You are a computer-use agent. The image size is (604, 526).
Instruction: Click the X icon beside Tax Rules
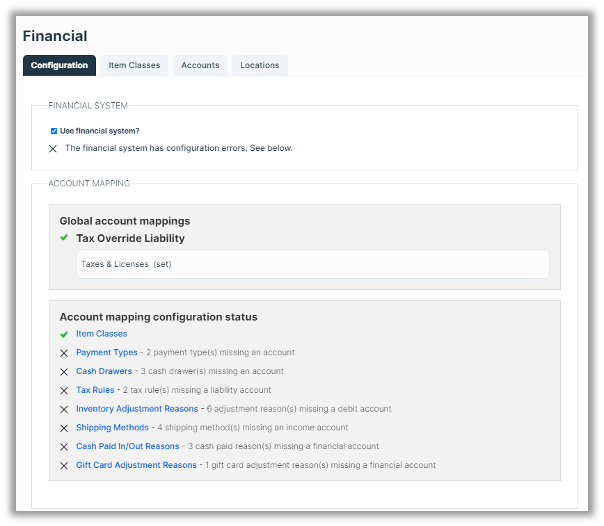pos(64,390)
